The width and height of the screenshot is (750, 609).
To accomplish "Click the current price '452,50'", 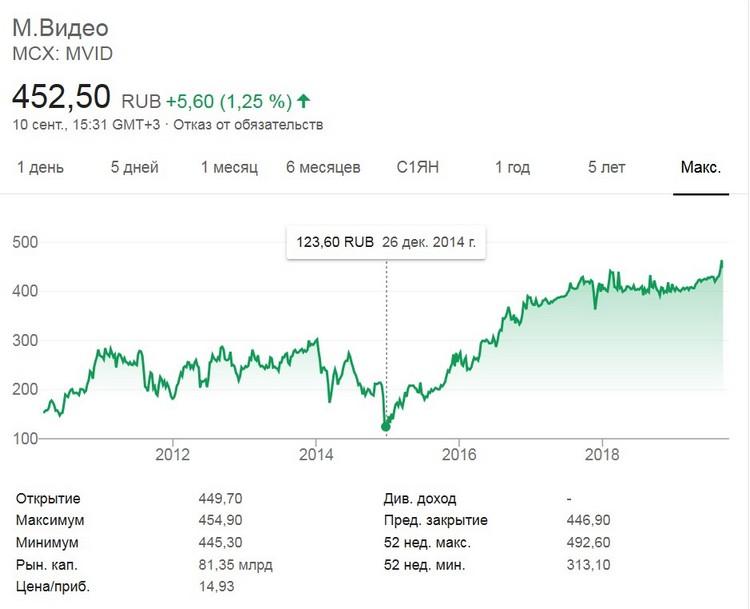I will pos(61,97).
